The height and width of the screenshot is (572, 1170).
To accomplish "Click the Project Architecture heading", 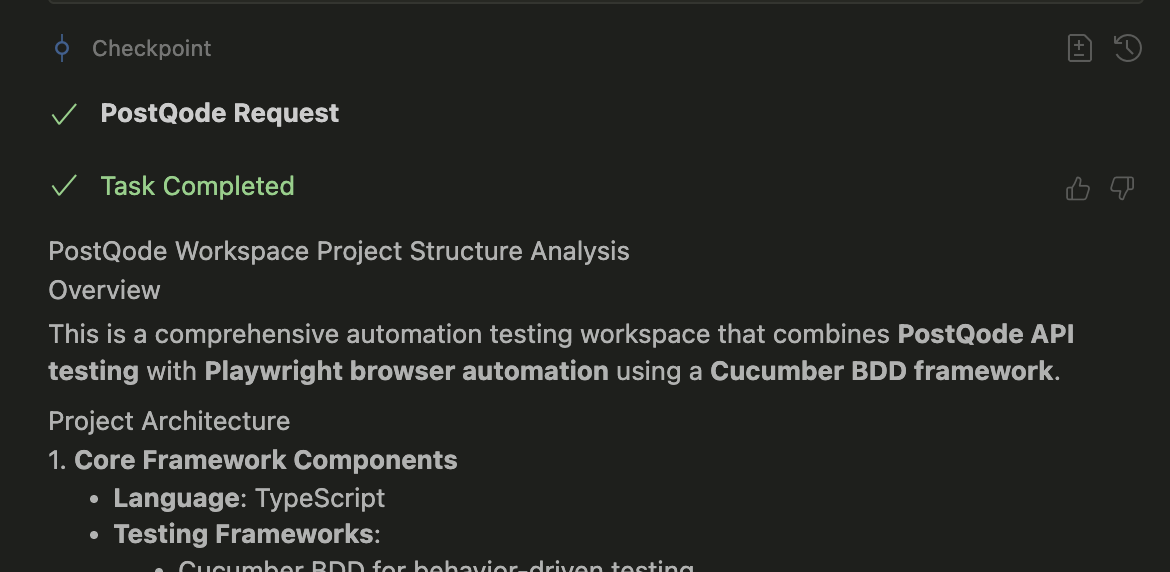I will [169, 421].
